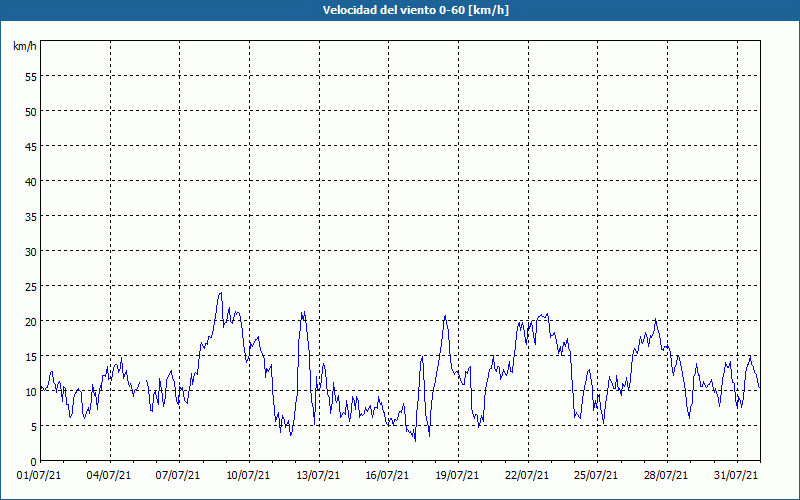800x500 pixels.
Task: Select the '0' y-axis value
Action: [34, 462]
